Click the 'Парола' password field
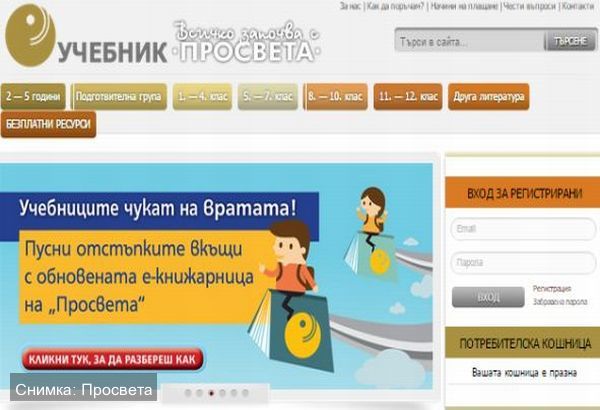600x410 pixels. (x=523, y=263)
